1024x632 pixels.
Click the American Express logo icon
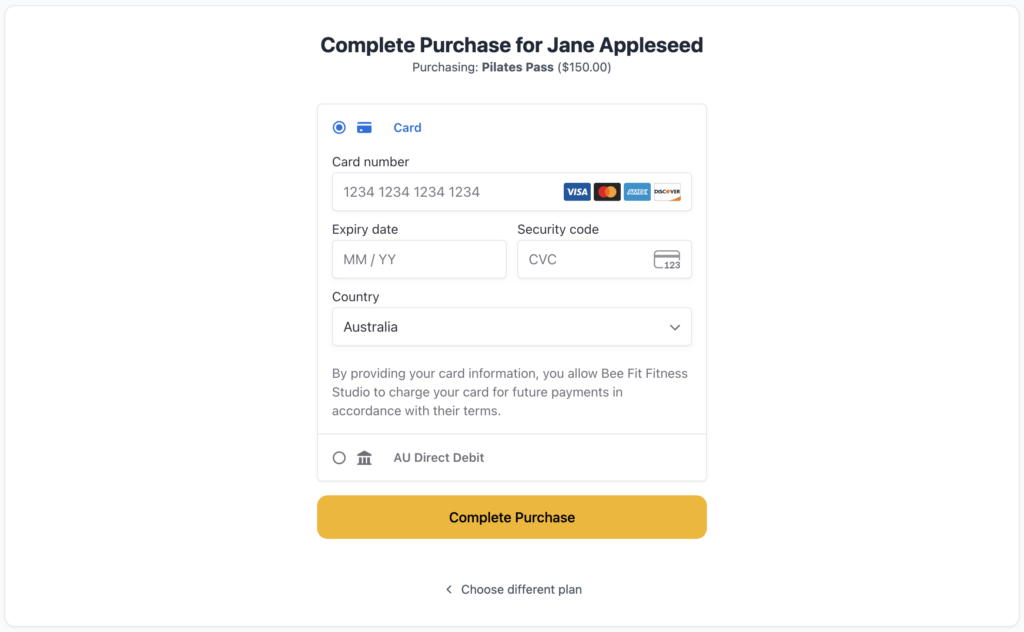point(637,192)
